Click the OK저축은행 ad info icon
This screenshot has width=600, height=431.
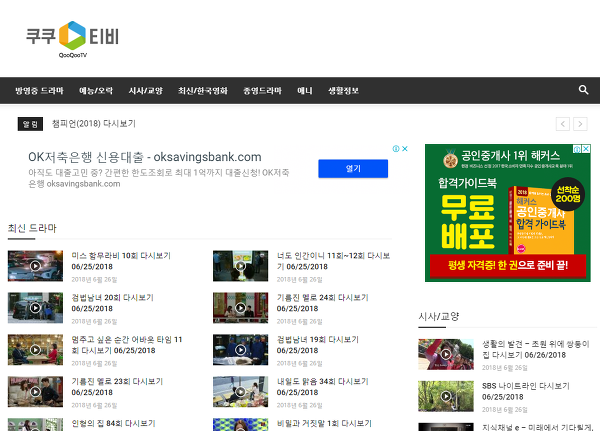tap(396, 149)
